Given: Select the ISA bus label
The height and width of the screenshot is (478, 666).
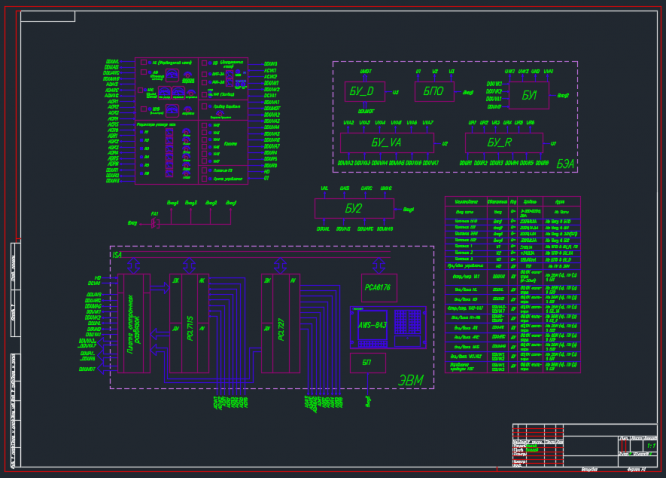Looking at the screenshot, I should point(117,256).
